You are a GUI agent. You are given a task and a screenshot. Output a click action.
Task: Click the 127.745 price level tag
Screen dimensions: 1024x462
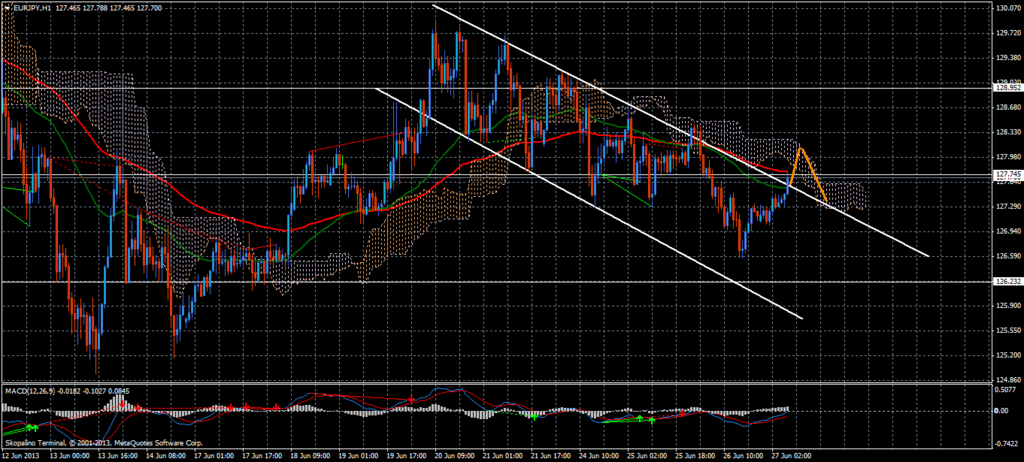(1006, 175)
